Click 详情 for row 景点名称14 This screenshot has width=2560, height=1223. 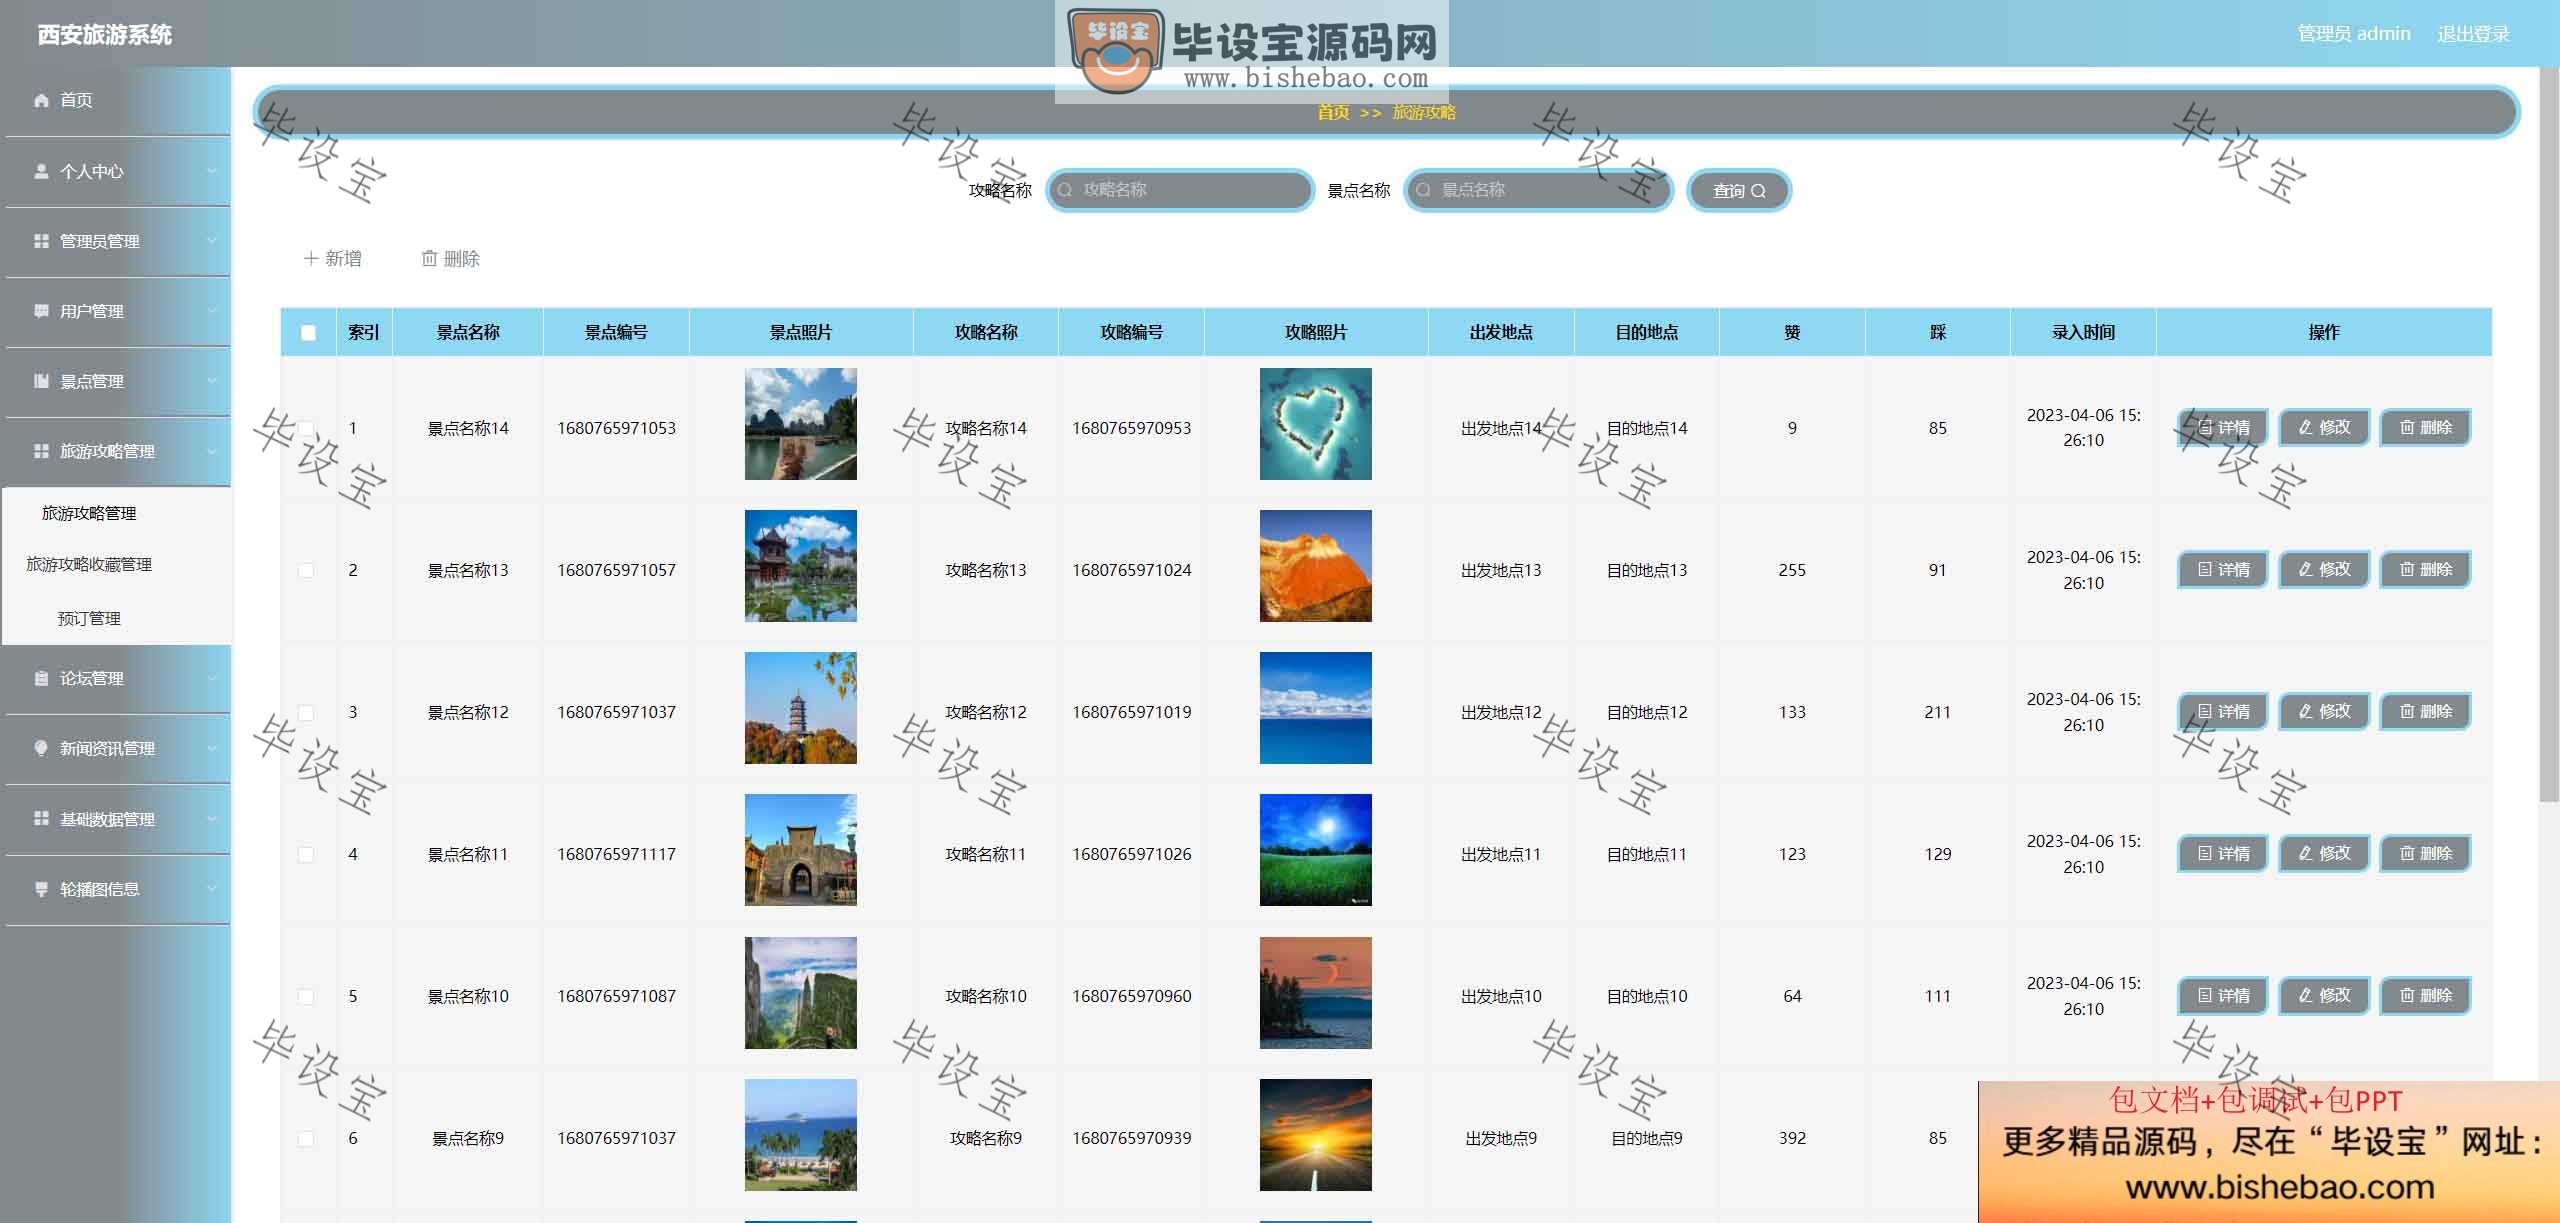point(2223,428)
